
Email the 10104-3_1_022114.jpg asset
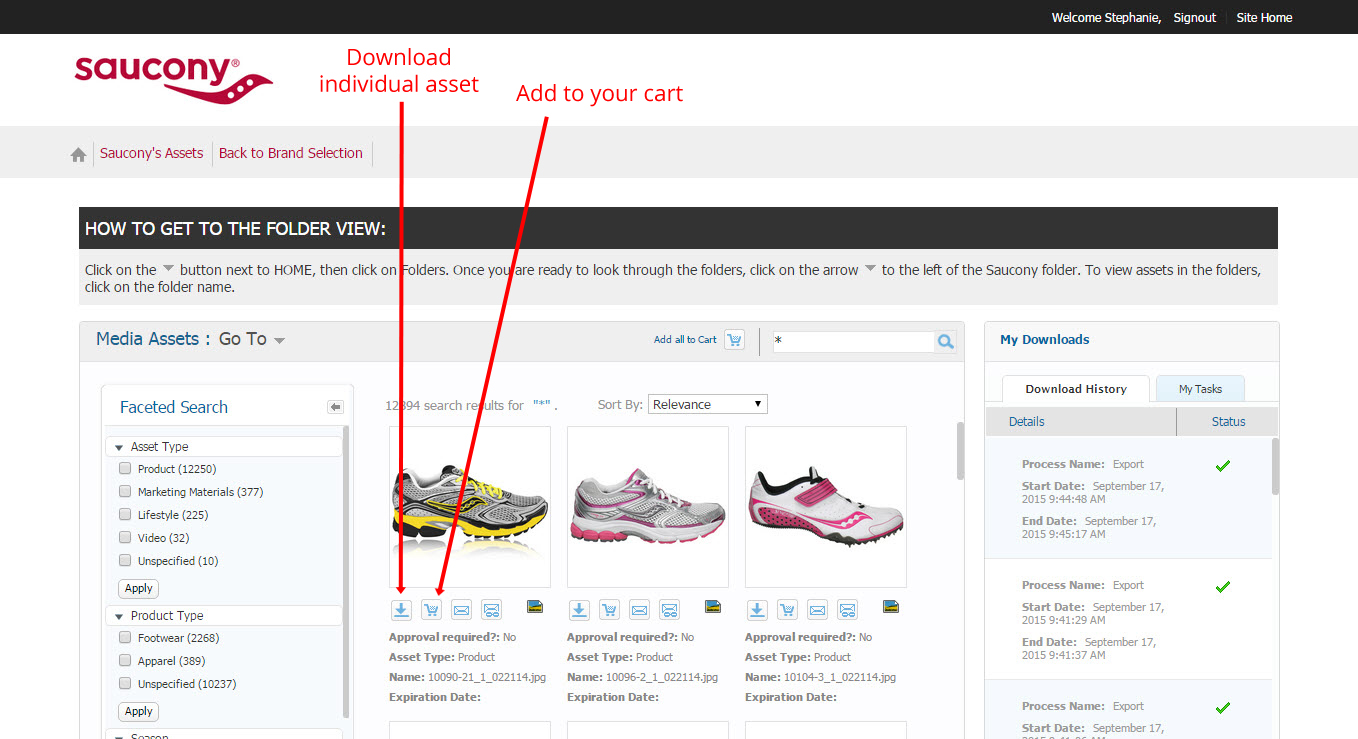point(817,609)
